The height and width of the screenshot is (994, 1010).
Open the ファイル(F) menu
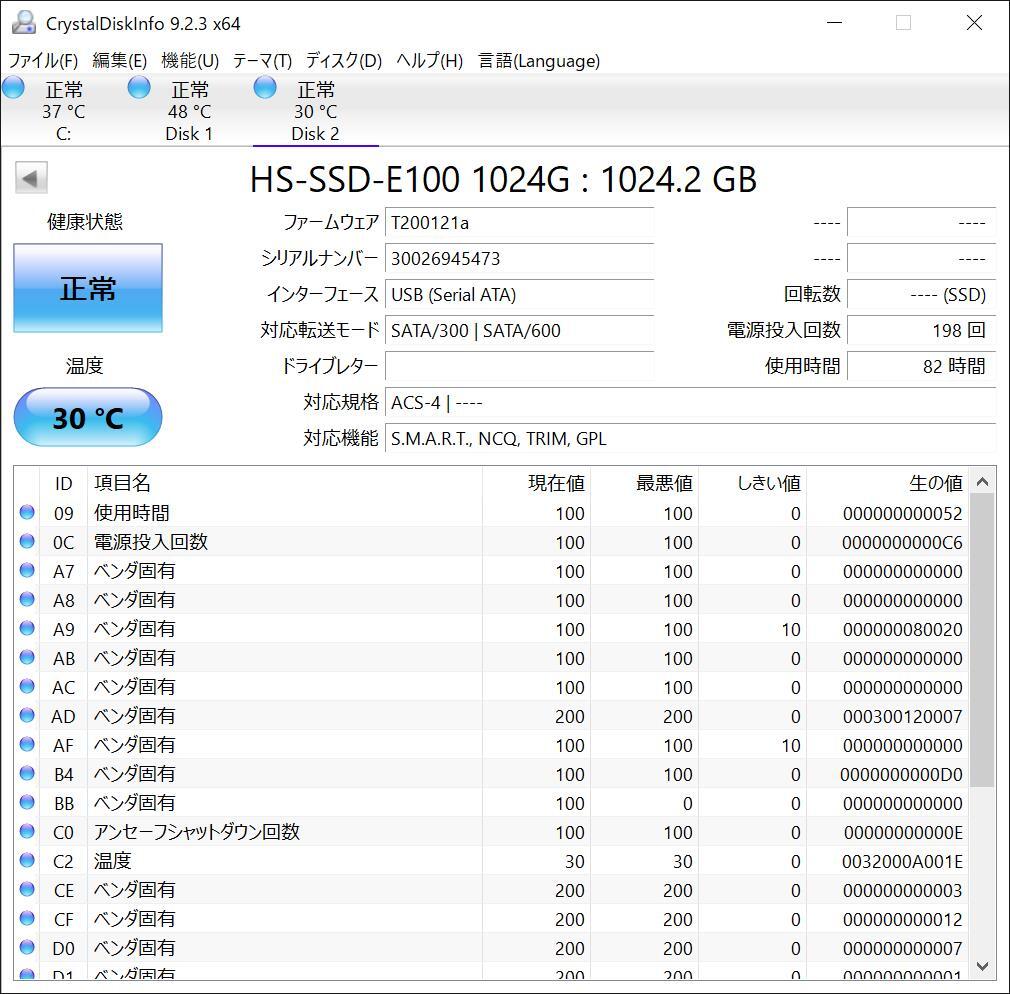point(43,61)
